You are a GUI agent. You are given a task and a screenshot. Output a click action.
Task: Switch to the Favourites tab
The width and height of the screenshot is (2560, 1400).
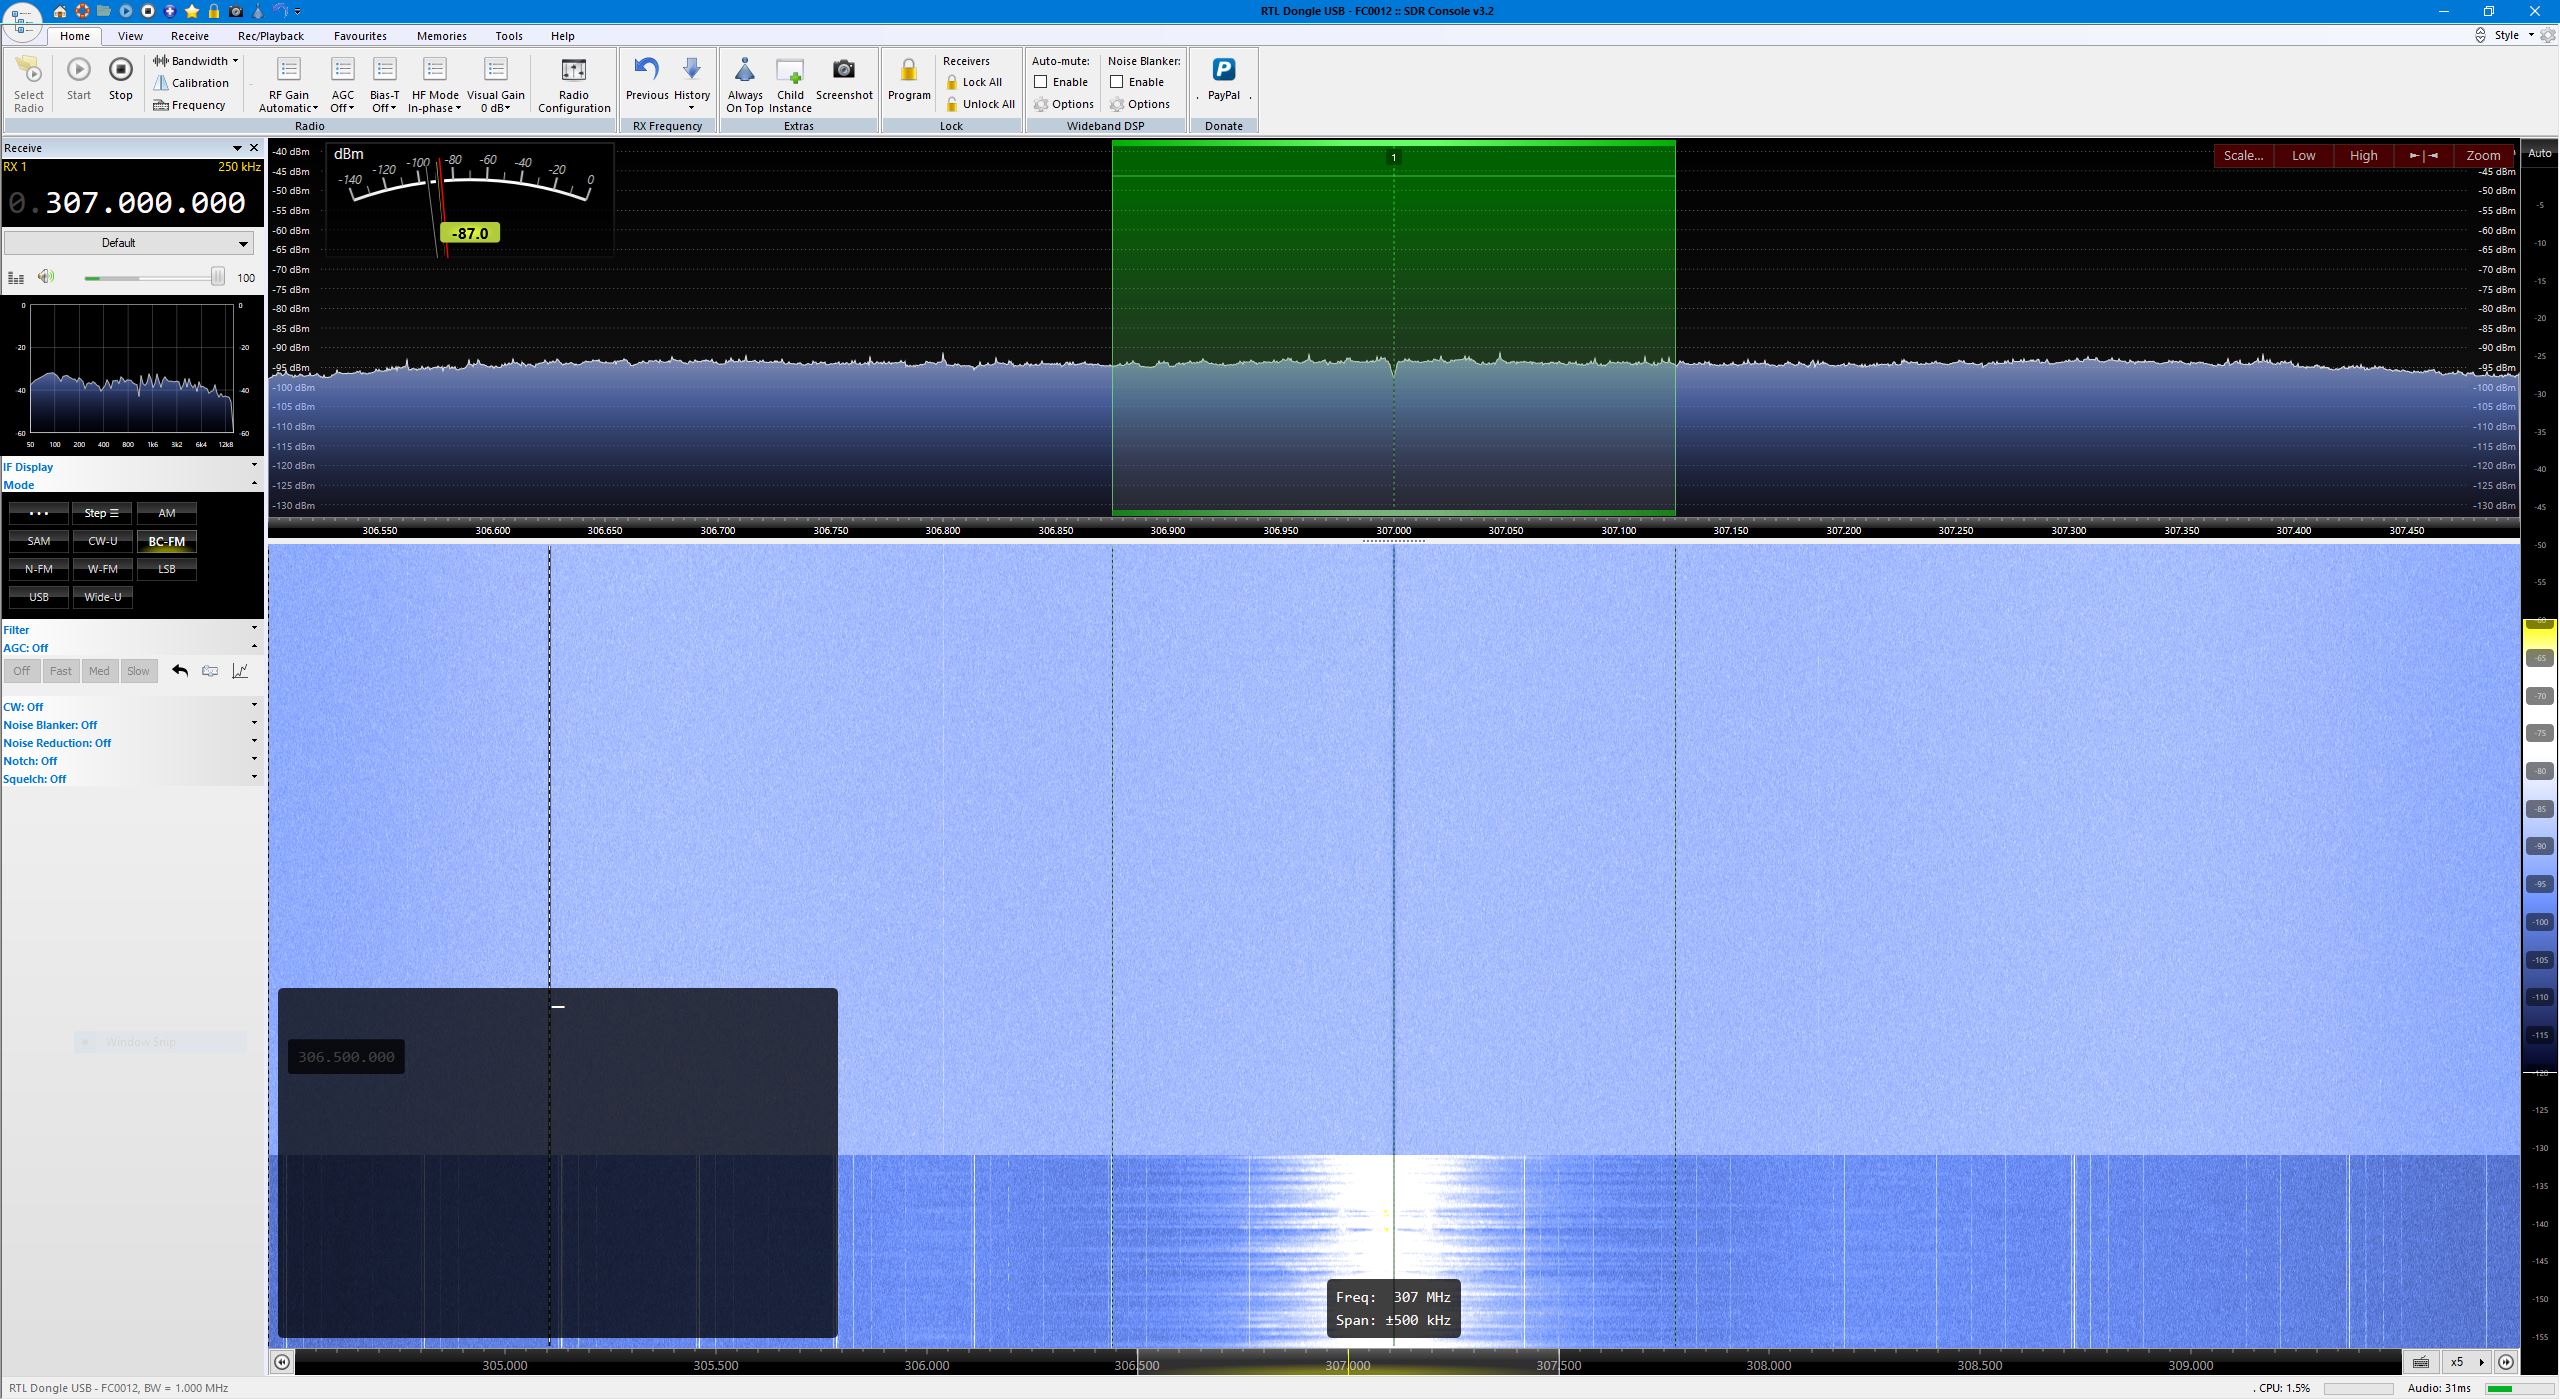pos(360,36)
